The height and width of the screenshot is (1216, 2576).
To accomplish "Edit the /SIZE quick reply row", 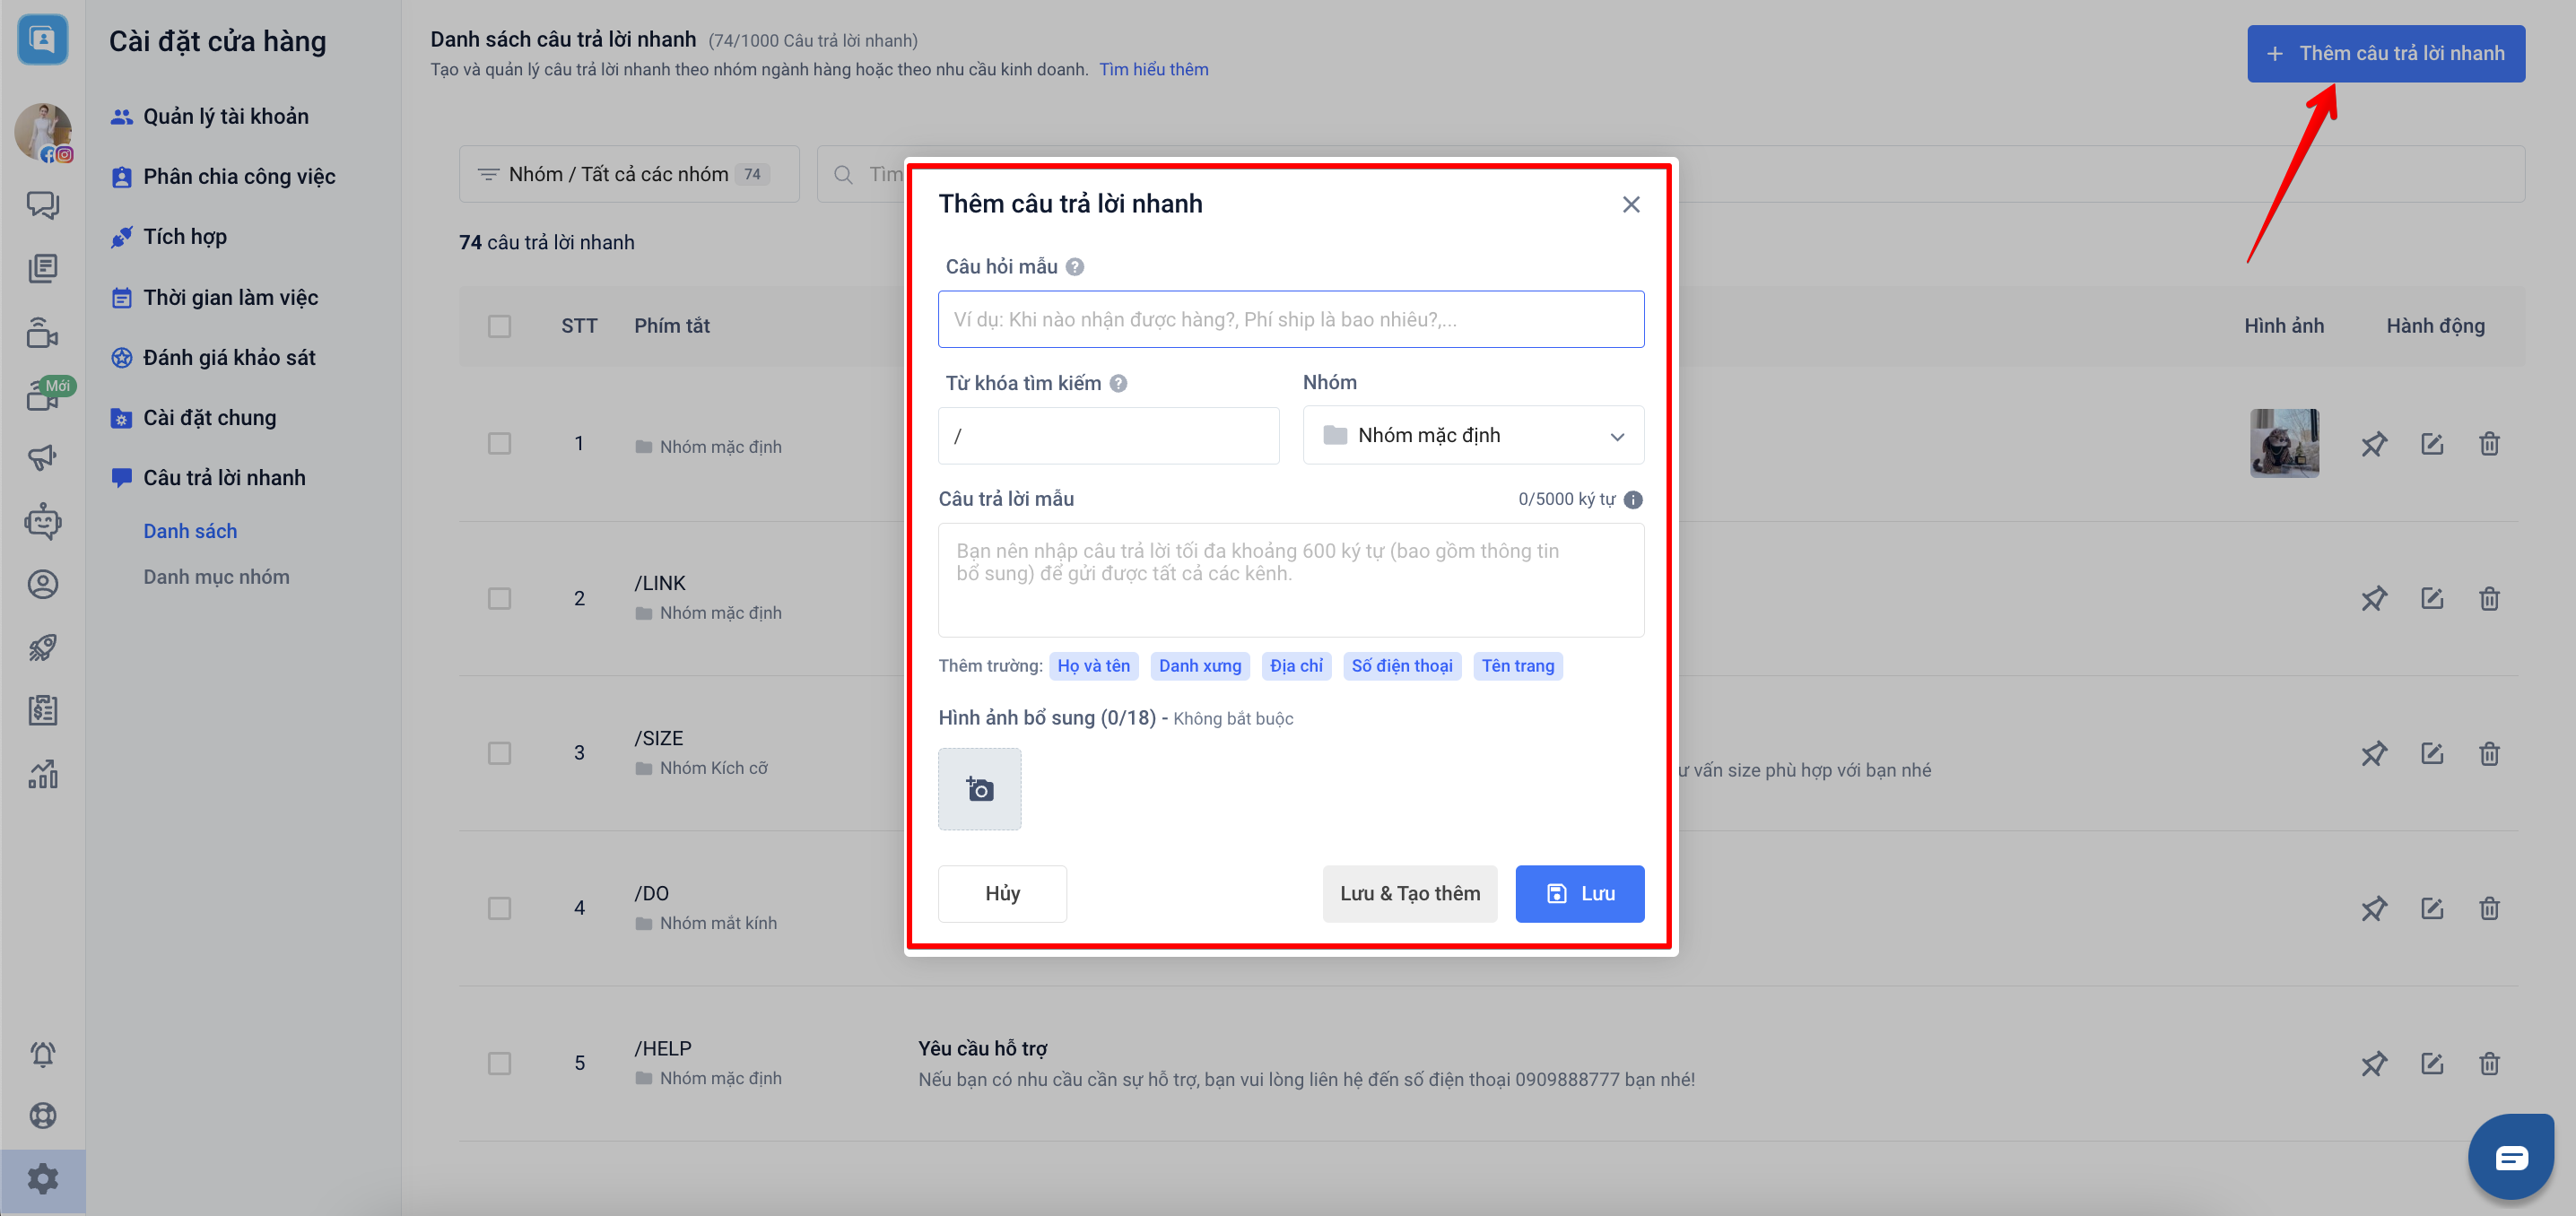I will 2431,753.
